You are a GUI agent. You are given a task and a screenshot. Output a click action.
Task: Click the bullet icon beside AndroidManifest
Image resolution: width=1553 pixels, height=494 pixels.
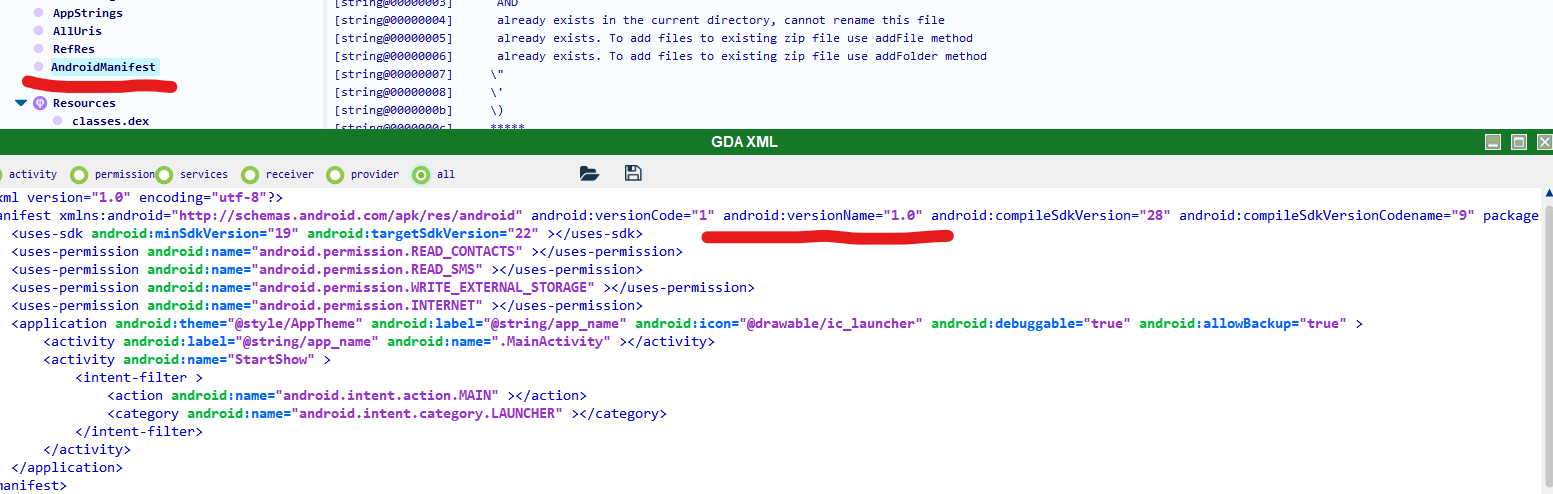pos(39,67)
